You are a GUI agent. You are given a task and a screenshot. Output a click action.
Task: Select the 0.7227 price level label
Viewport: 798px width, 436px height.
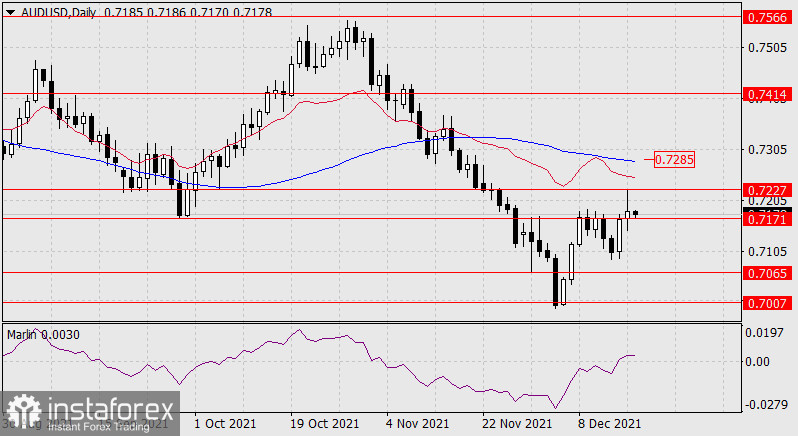(768, 189)
